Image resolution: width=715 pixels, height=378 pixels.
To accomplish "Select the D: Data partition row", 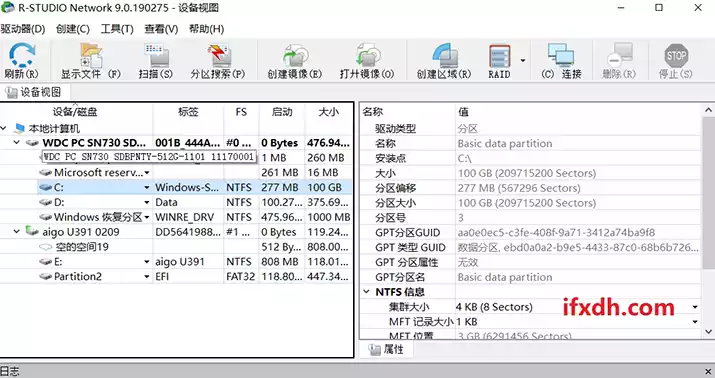I will click(176, 202).
